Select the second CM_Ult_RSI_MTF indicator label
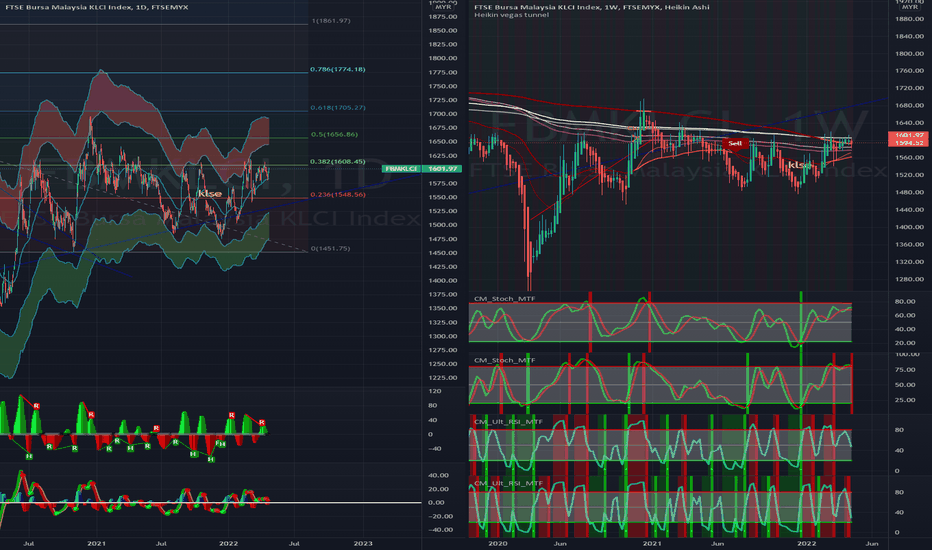 click(508, 483)
